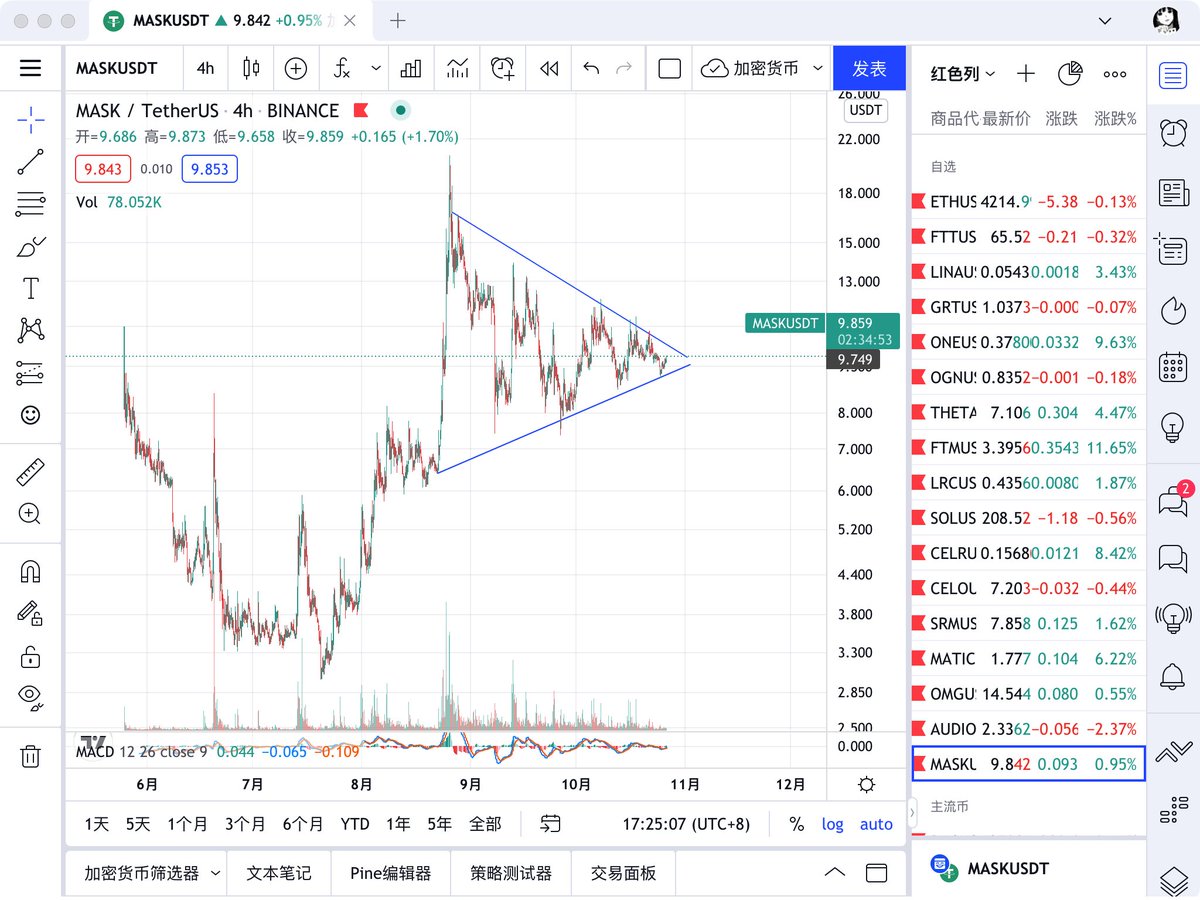The width and height of the screenshot is (1200, 900).
Task: Open the hamburger main menu
Action: [31, 68]
